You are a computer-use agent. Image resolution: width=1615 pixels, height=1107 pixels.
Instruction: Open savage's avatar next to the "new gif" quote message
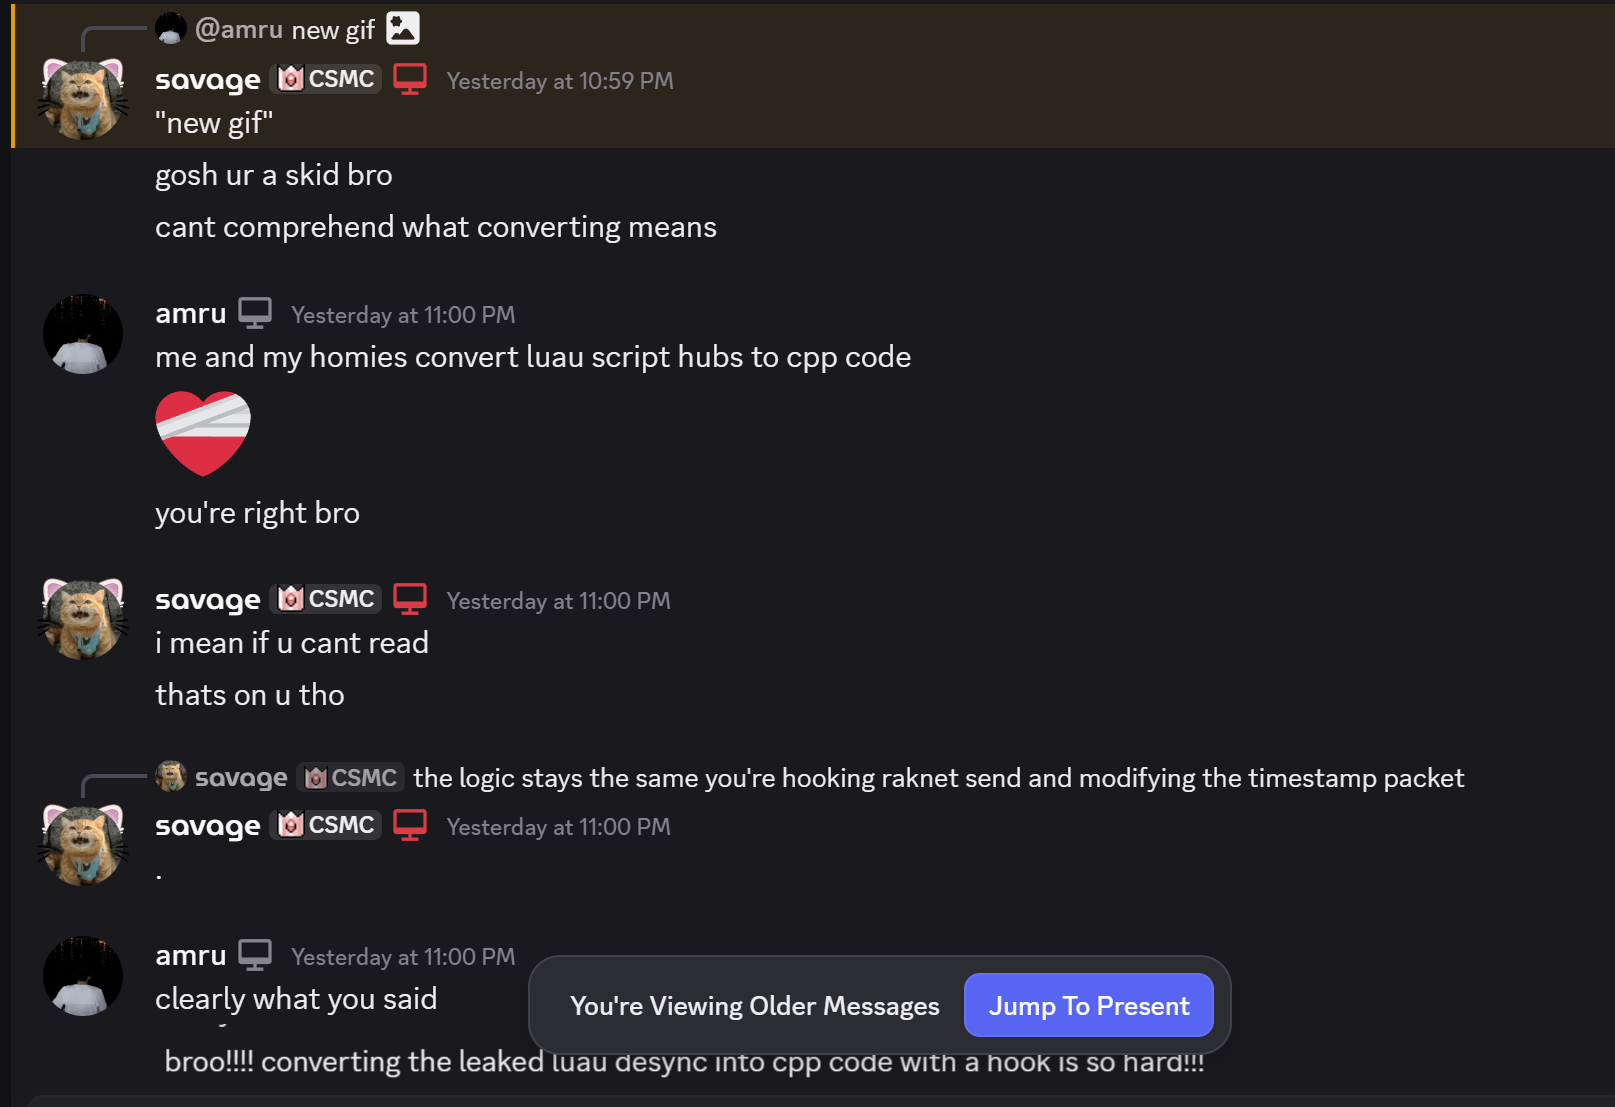83,98
